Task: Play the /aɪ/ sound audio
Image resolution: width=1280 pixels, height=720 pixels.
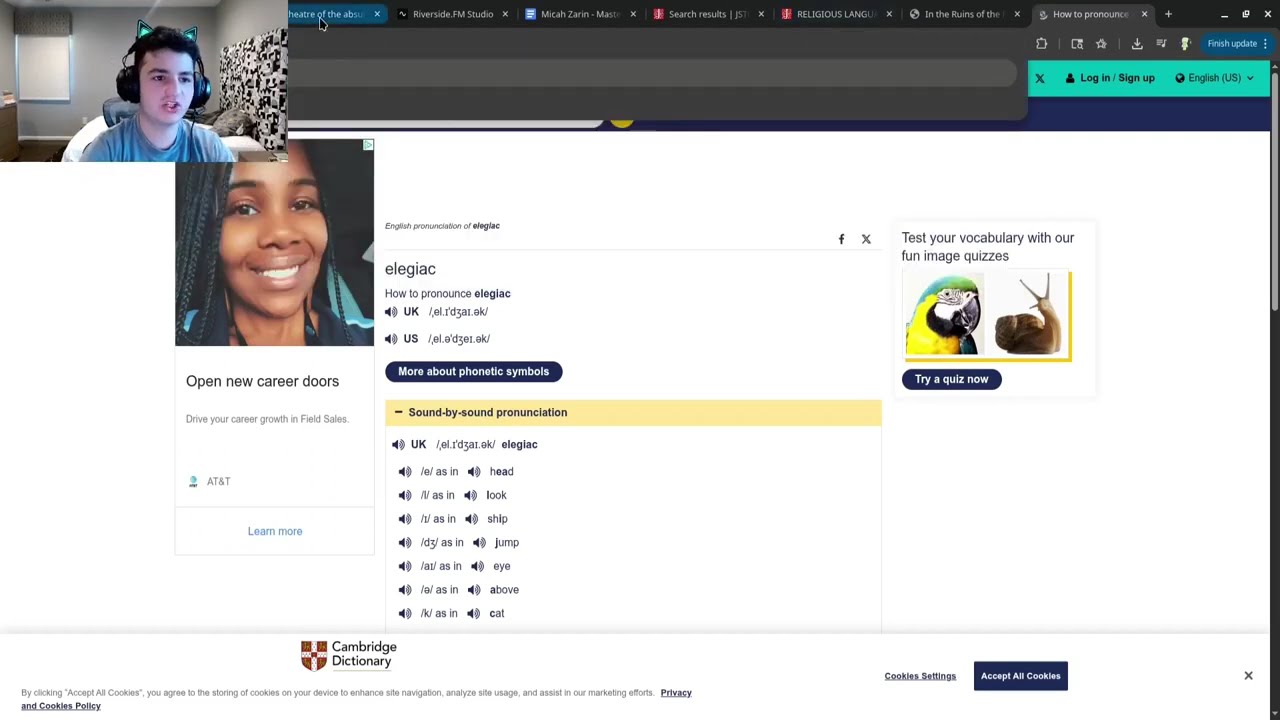Action: click(405, 566)
